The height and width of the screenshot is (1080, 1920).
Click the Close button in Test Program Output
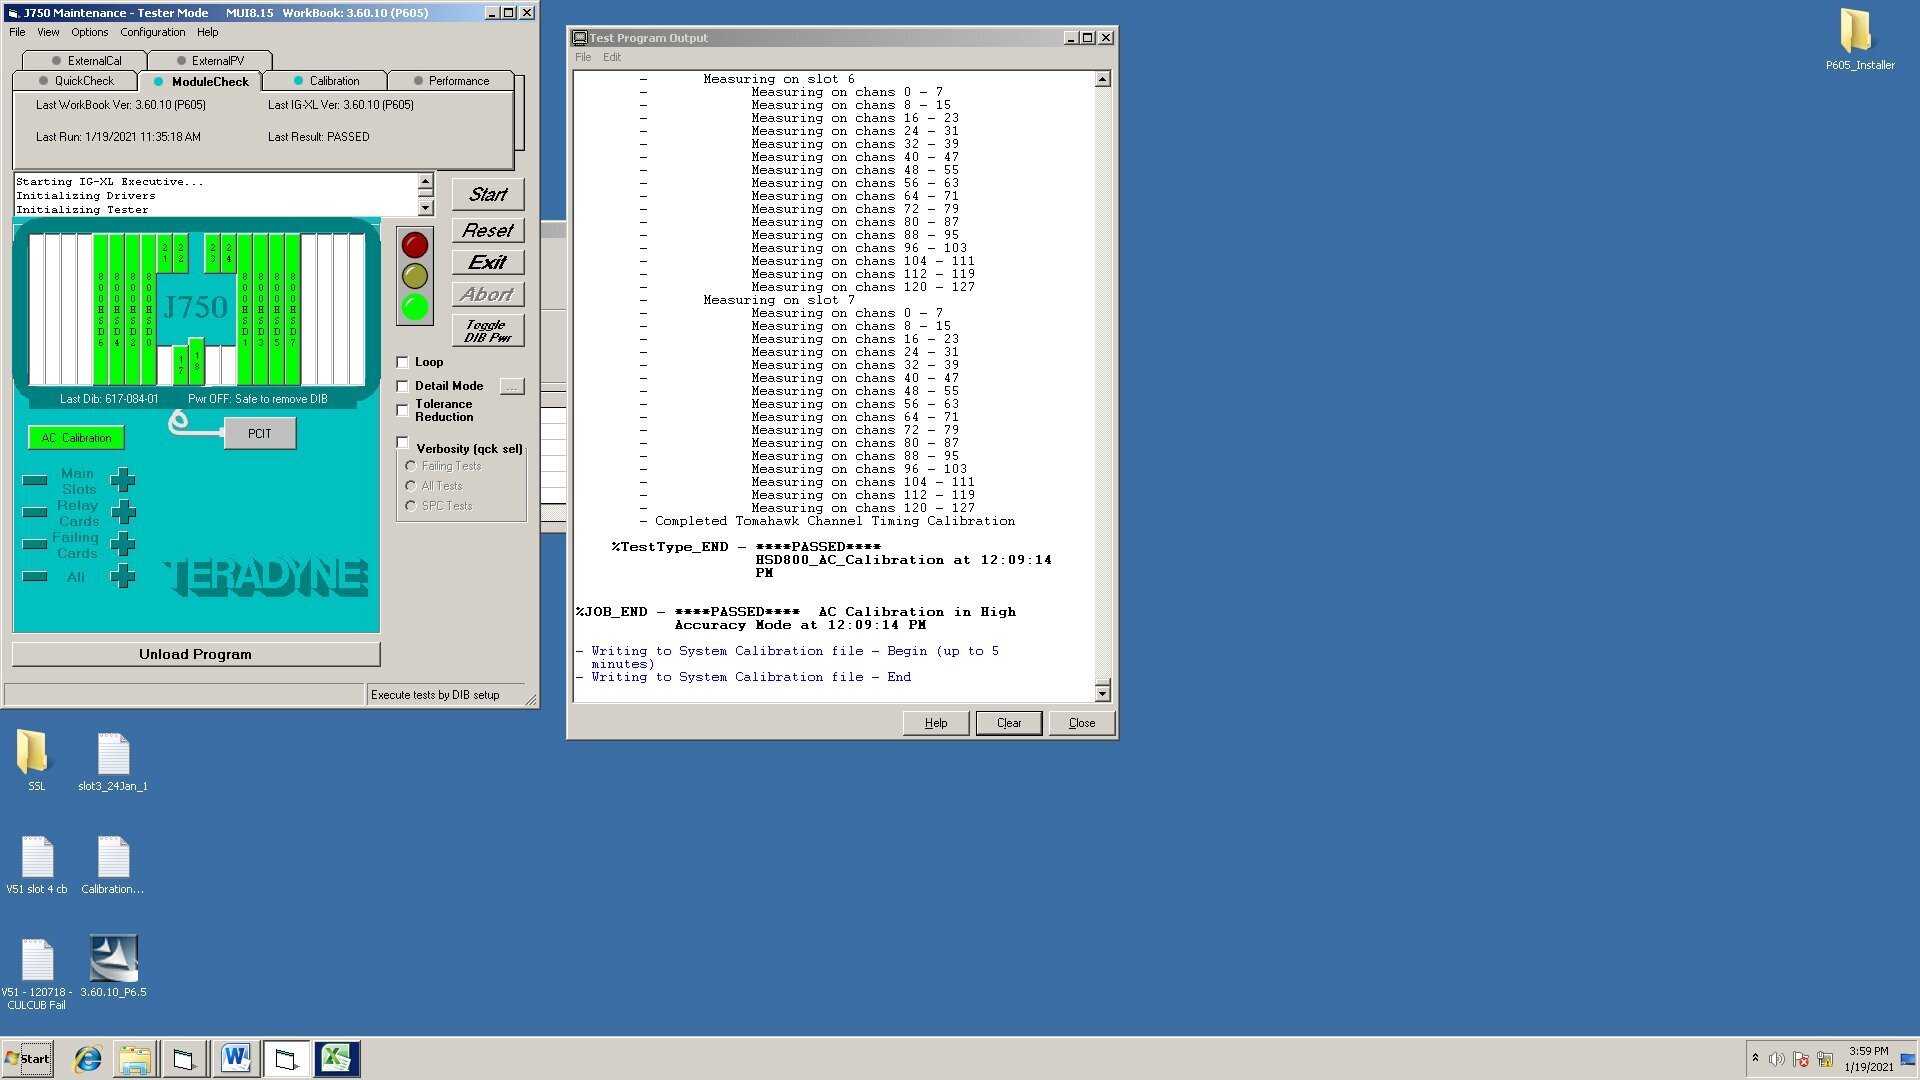1080,721
